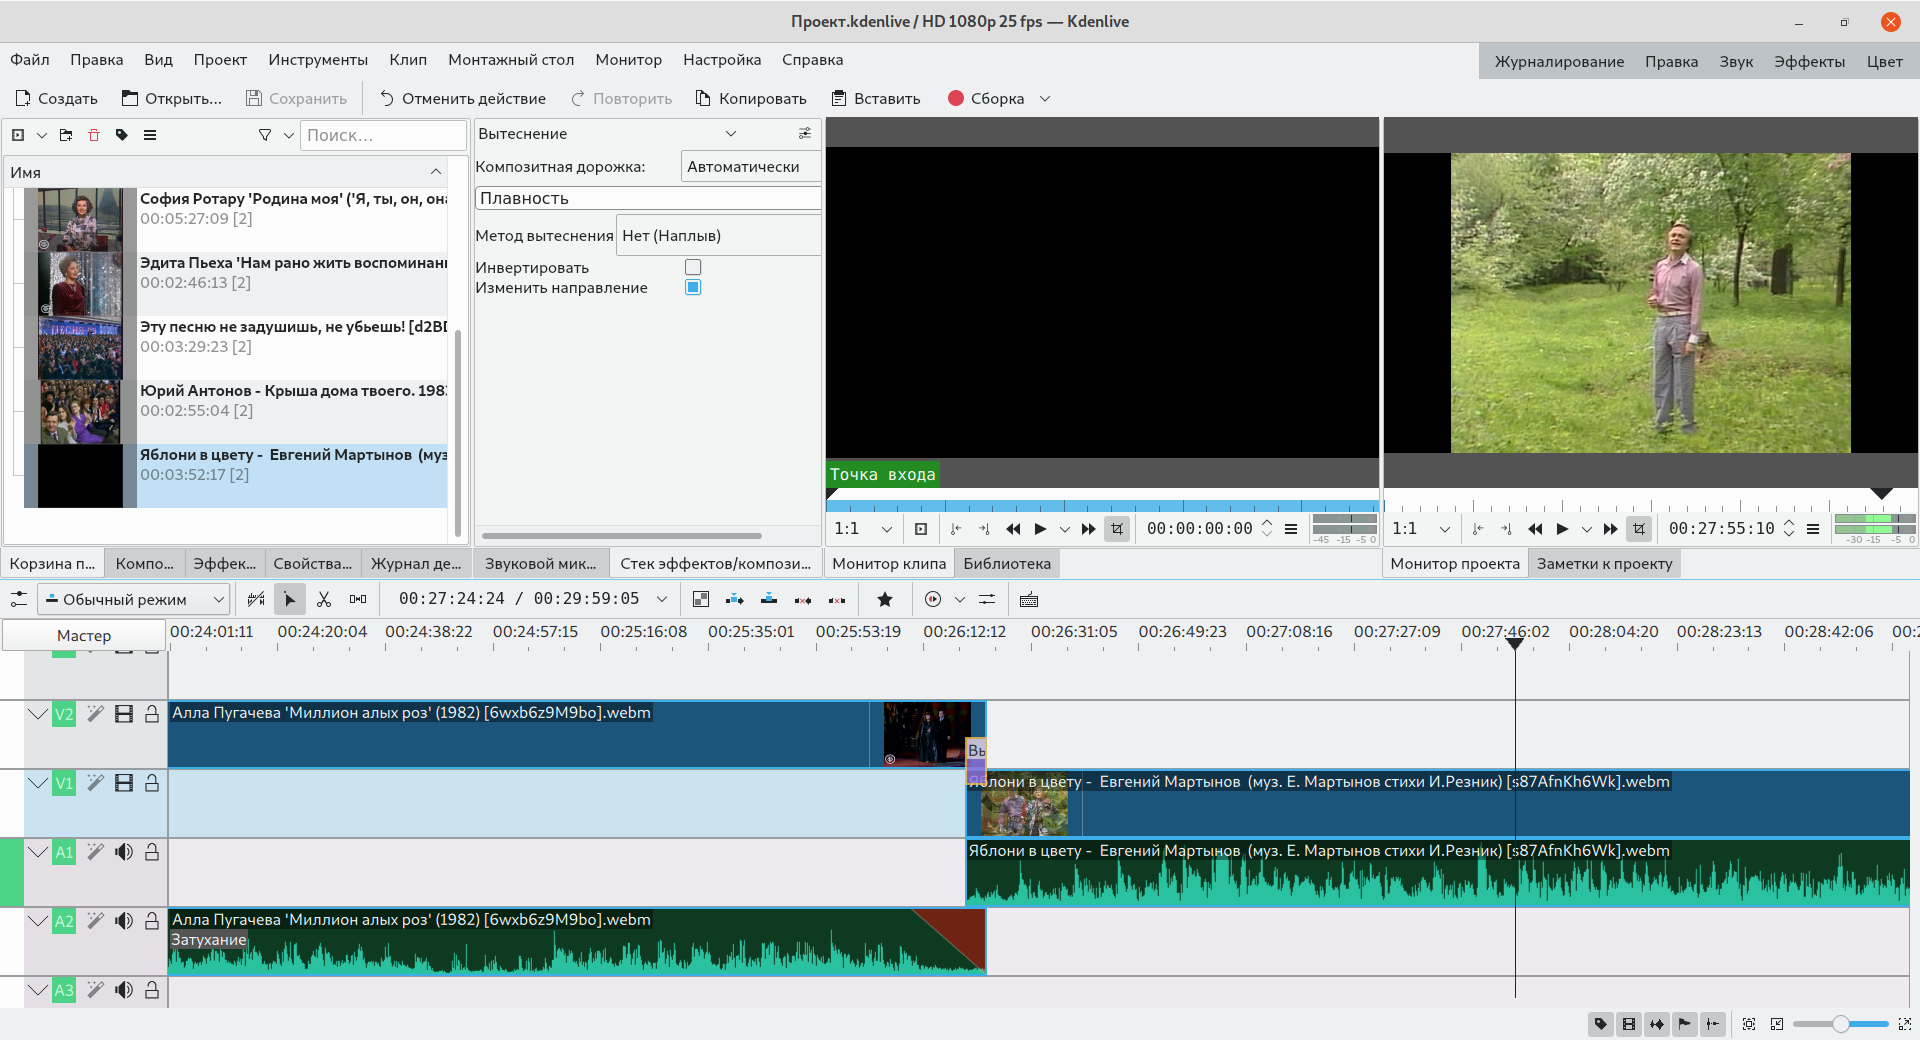Click the overwrite clip zone icon
Screen dimensions: 1920x1040
pos(769,599)
